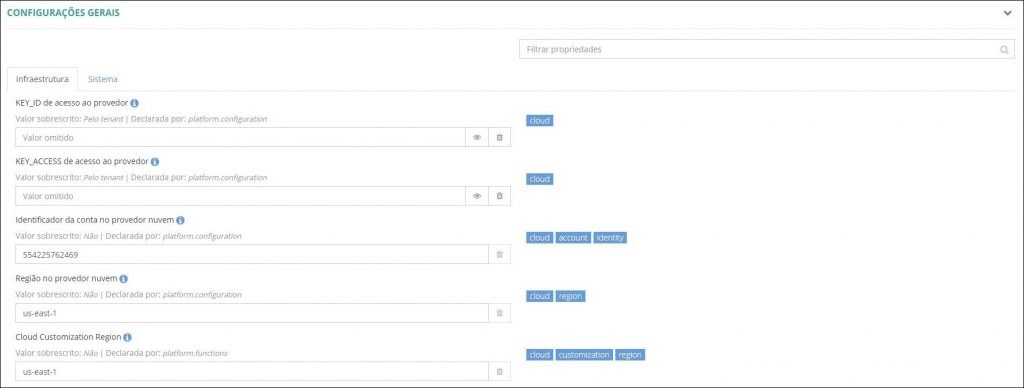Show info for Cloud Customization Region

pos(127,337)
